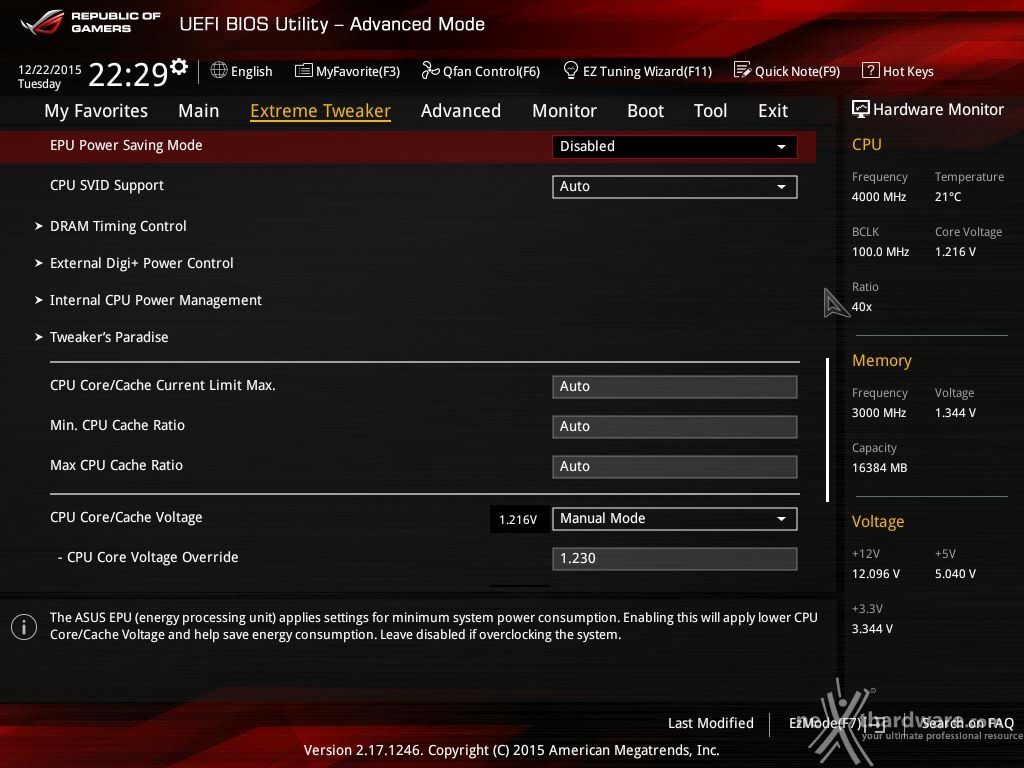Click the info icon beside help text
The height and width of the screenshot is (768, 1024).
click(24, 627)
